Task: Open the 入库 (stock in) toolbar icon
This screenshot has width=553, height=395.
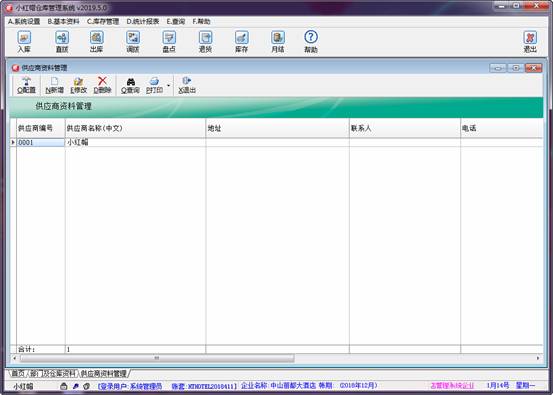Action: tap(24, 42)
